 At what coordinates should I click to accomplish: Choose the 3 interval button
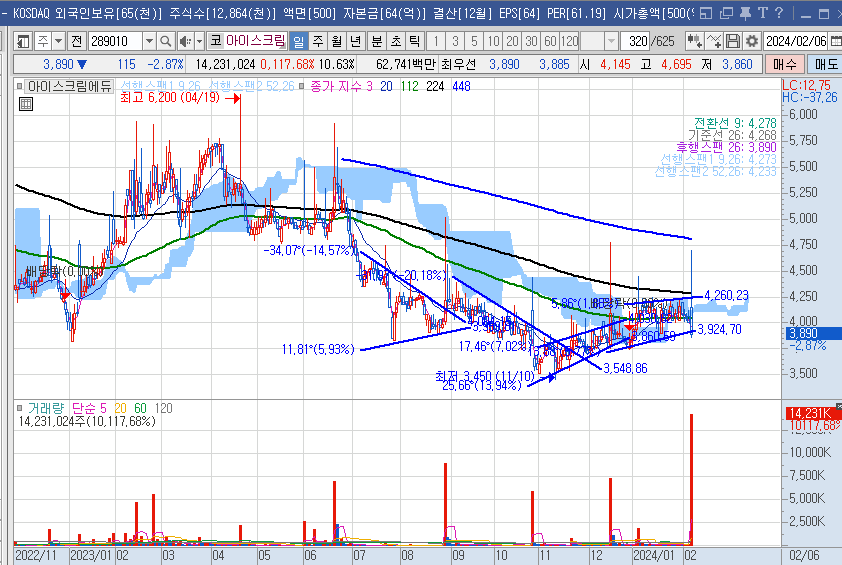tap(455, 41)
